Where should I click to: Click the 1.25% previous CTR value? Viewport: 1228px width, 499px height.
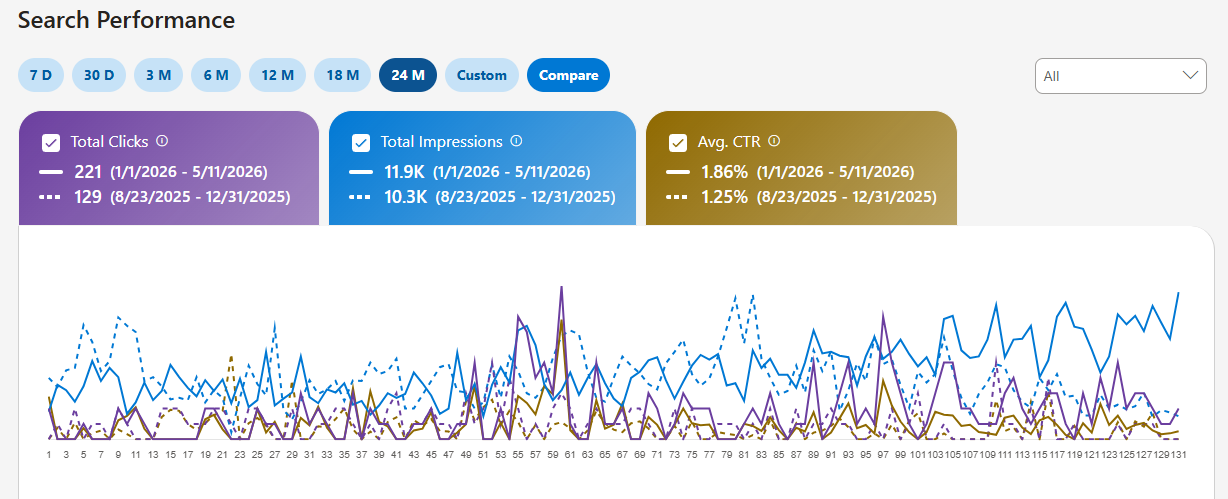tap(725, 197)
